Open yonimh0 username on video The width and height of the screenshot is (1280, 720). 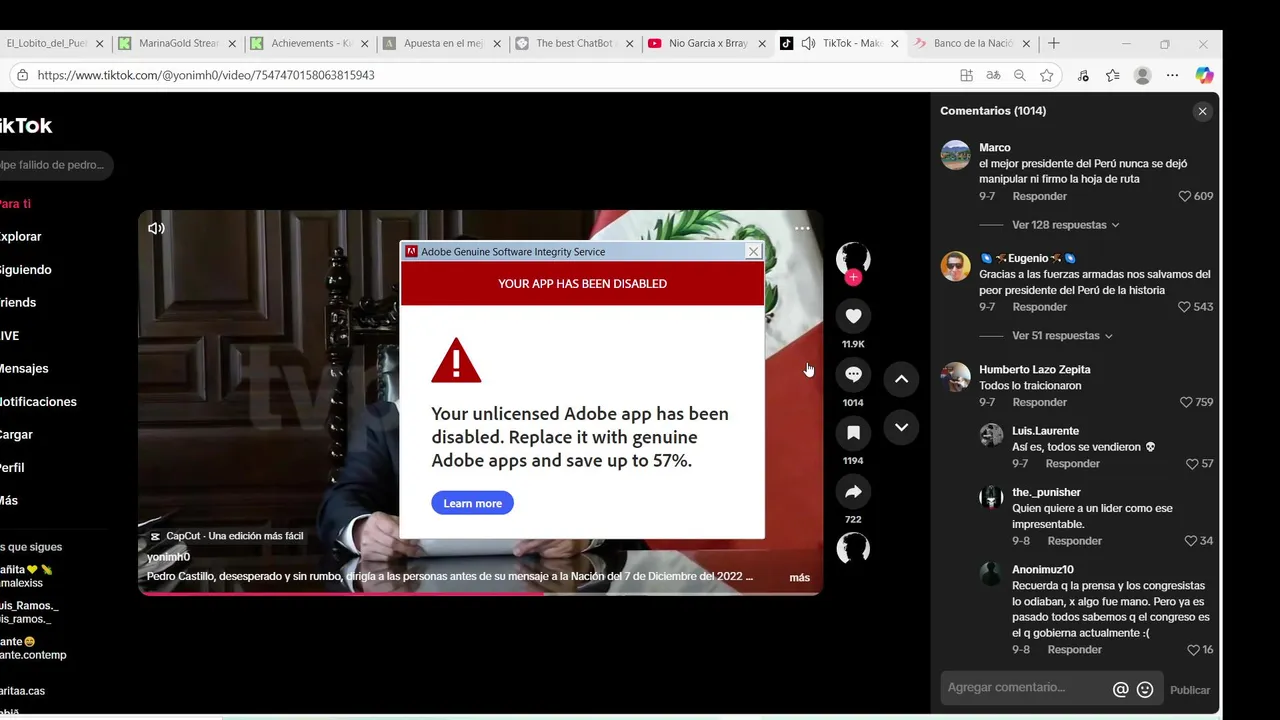pos(168,557)
